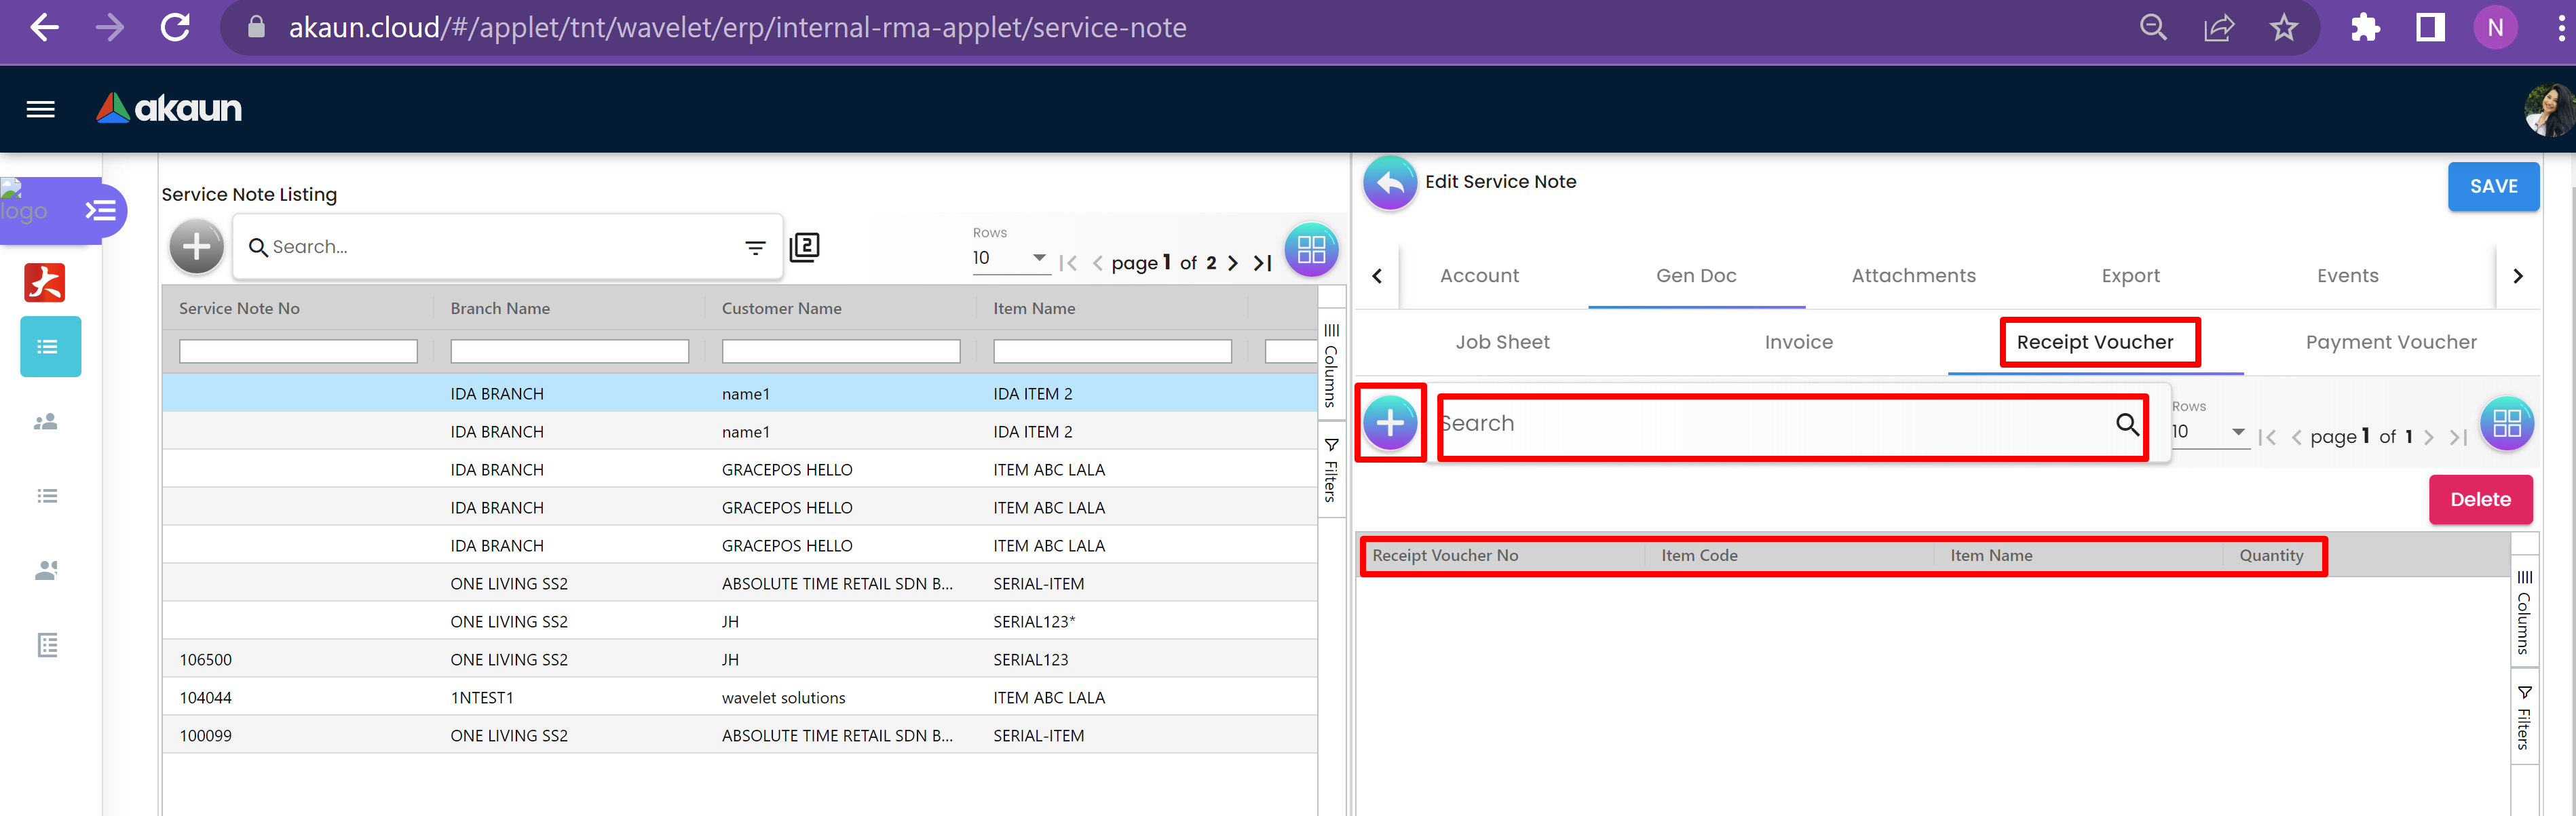Add a new receipt voucher with plus button
This screenshot has height=816, width=2576.
(1389, 423)
